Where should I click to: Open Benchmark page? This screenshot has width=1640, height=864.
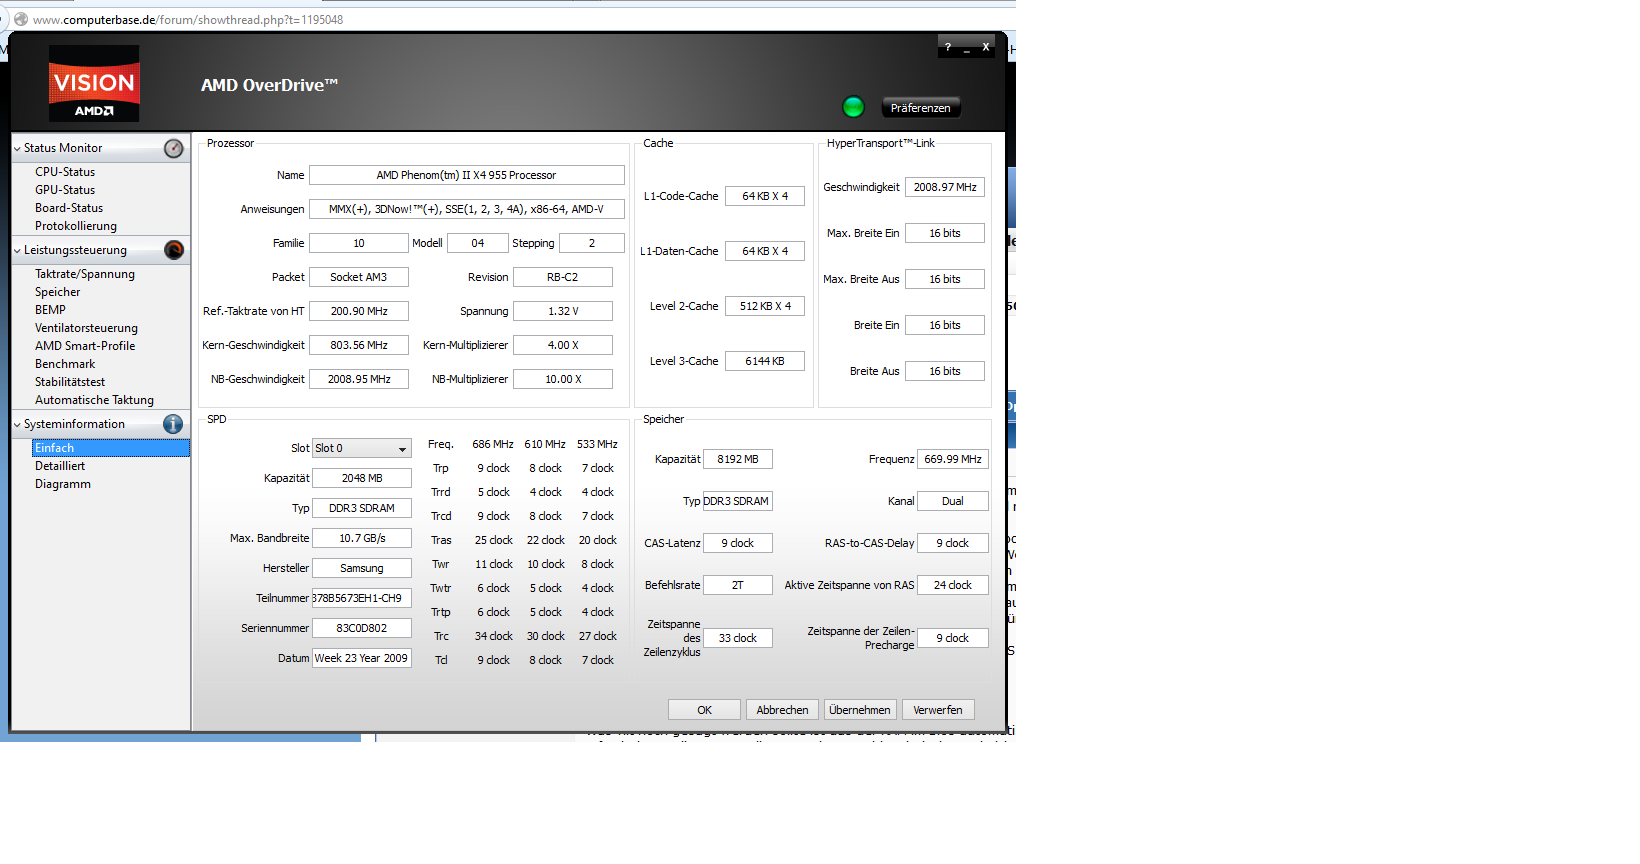click(65, 364)
